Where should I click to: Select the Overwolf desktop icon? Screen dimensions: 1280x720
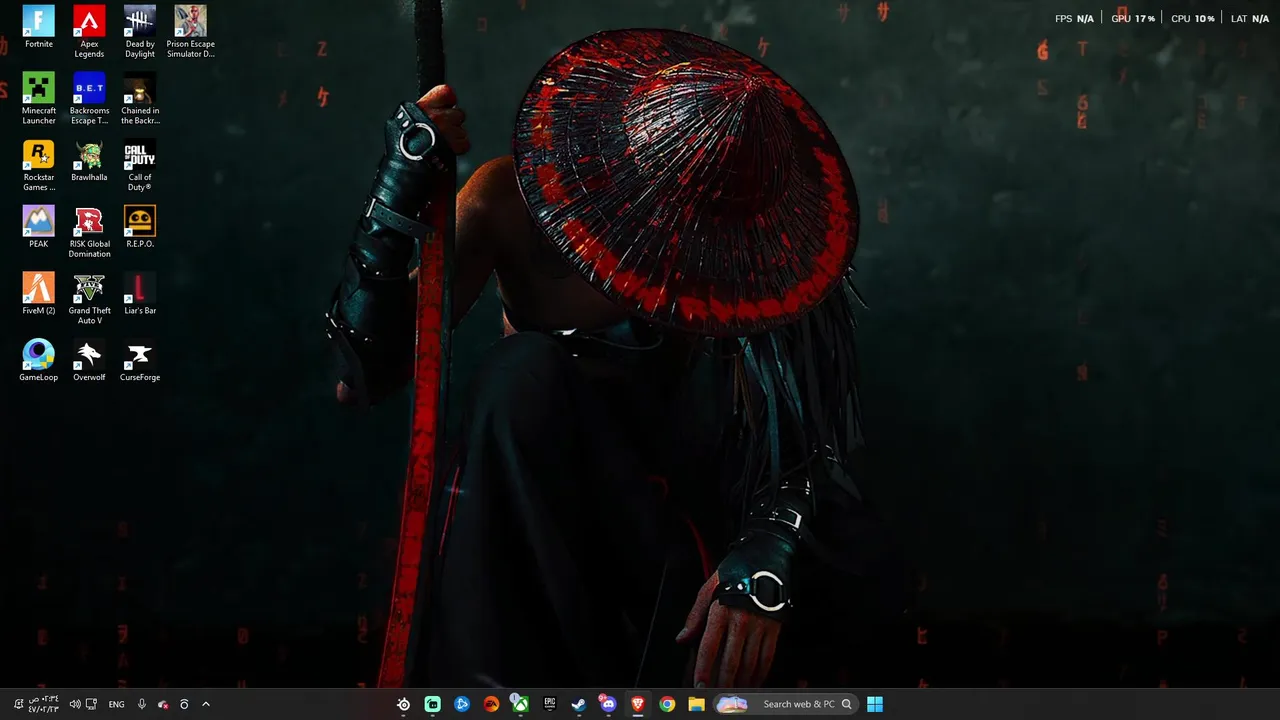click(89, 361)
